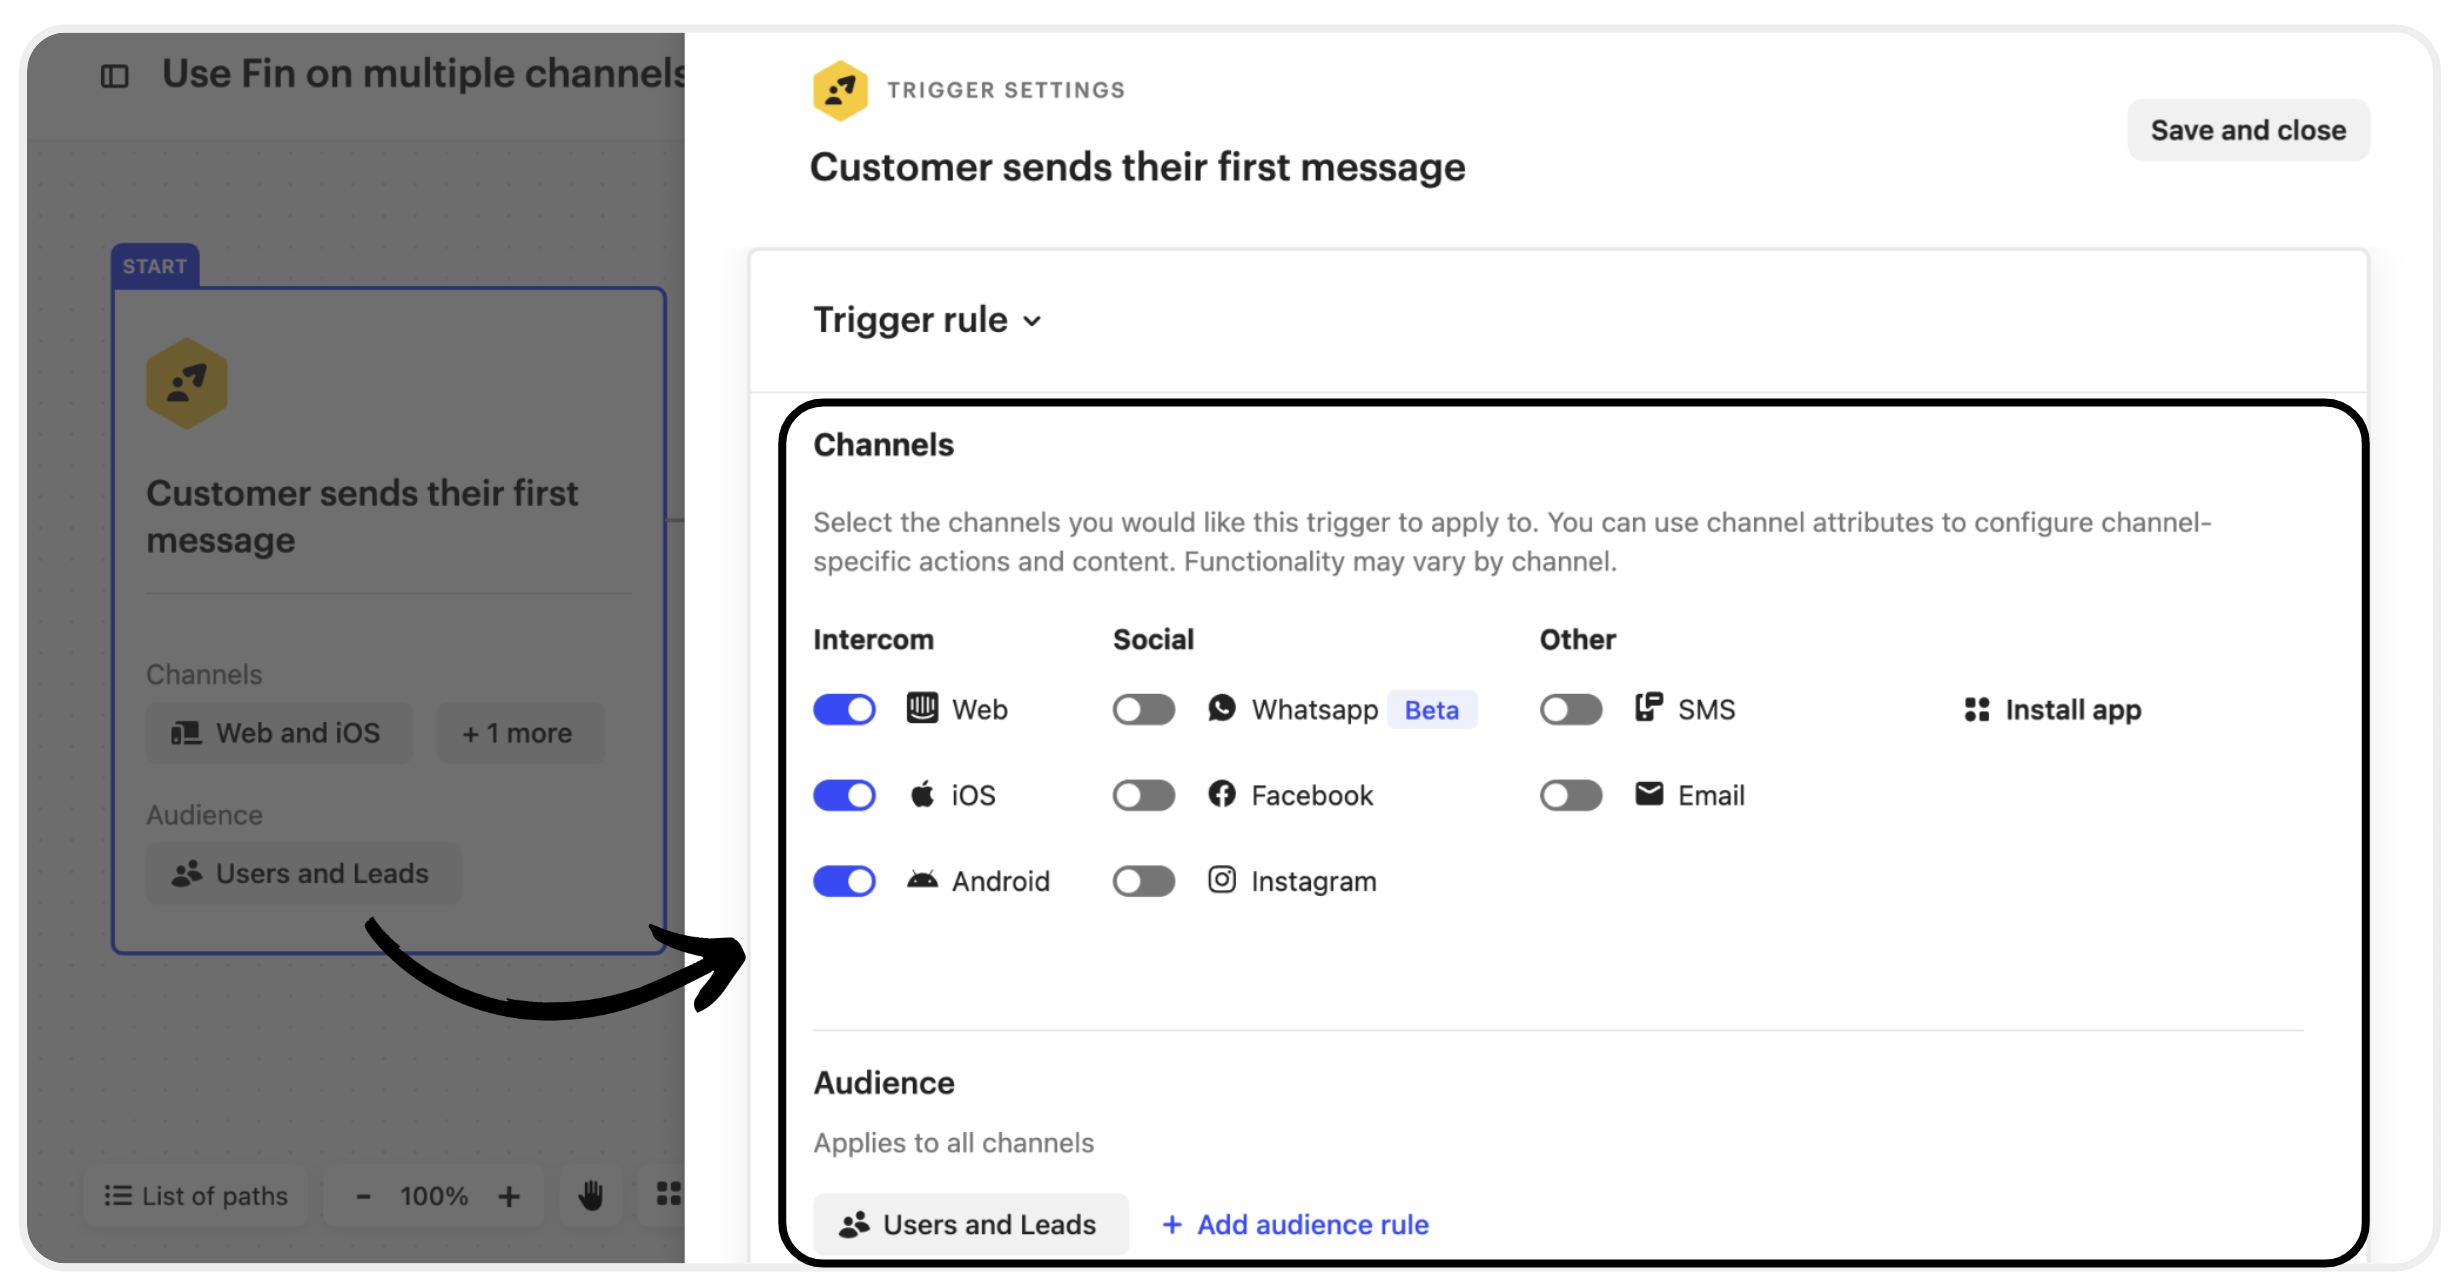This screenshot has height=1286, width=2456.
Task: Click the Instagram logo icon
Action: tap(1222, 880)
